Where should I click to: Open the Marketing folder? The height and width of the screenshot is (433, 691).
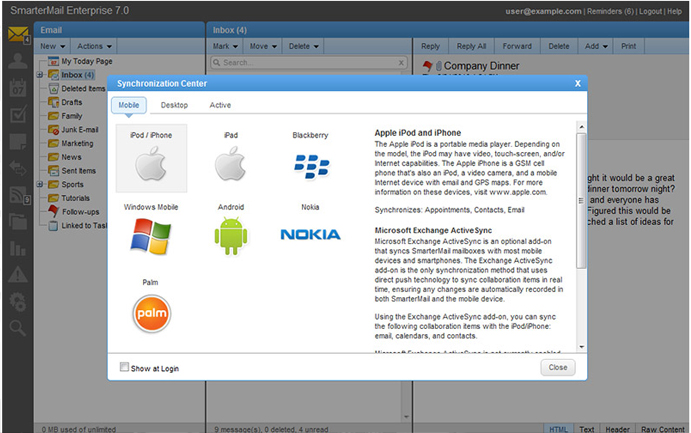[77, 143]
